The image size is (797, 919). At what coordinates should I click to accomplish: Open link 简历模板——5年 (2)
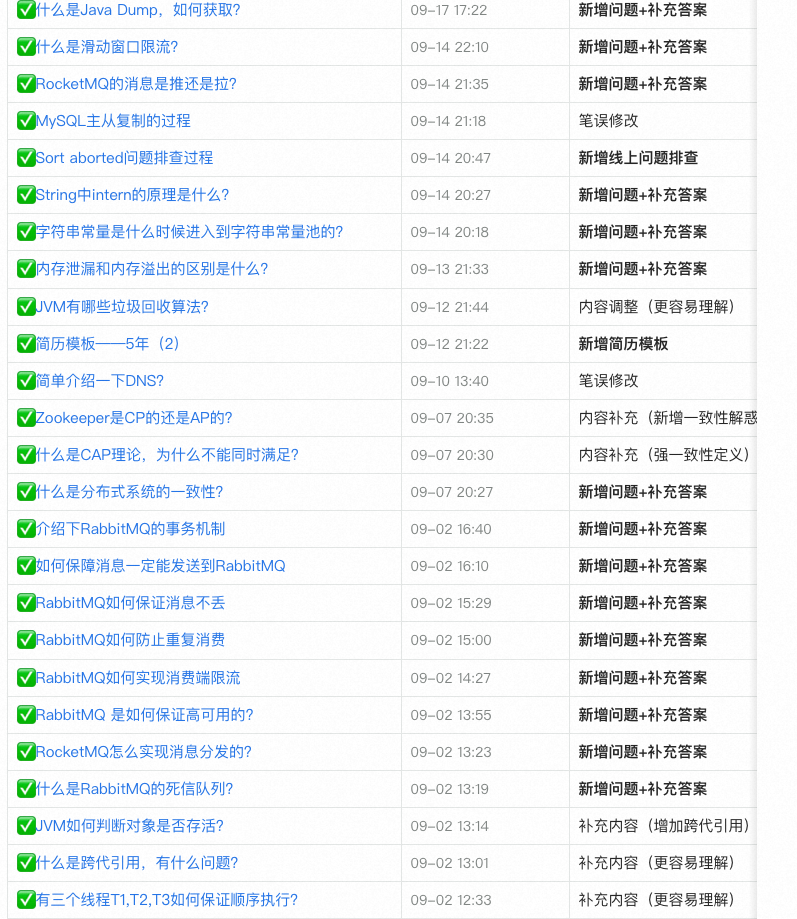(107, 343)
